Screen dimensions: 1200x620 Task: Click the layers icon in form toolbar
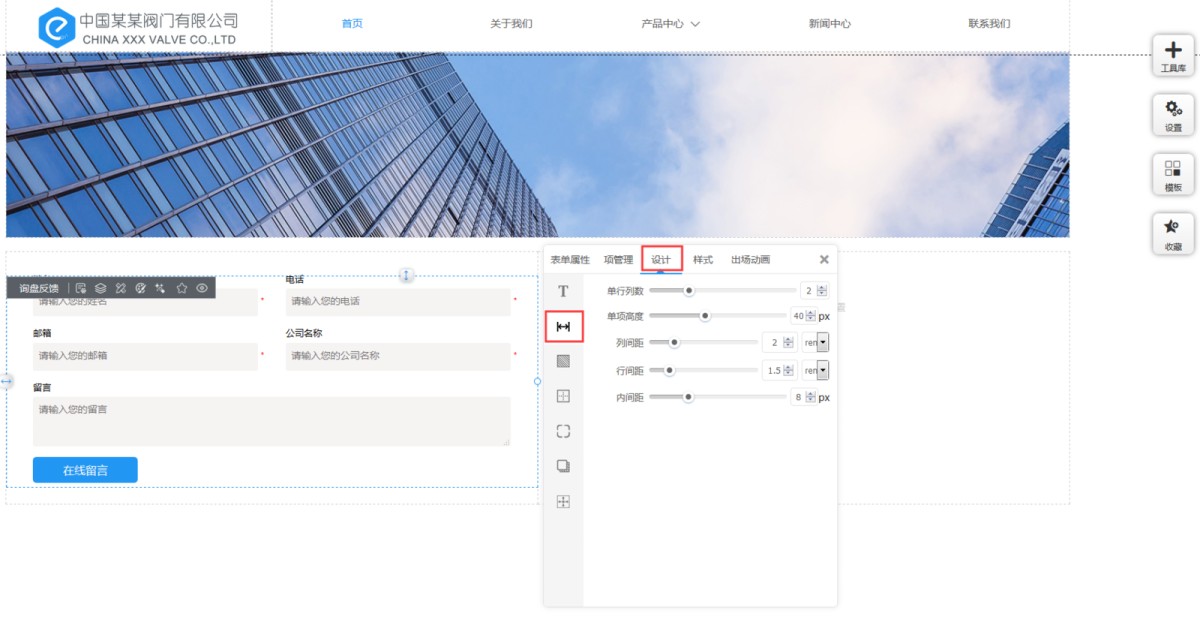point(100,288)
